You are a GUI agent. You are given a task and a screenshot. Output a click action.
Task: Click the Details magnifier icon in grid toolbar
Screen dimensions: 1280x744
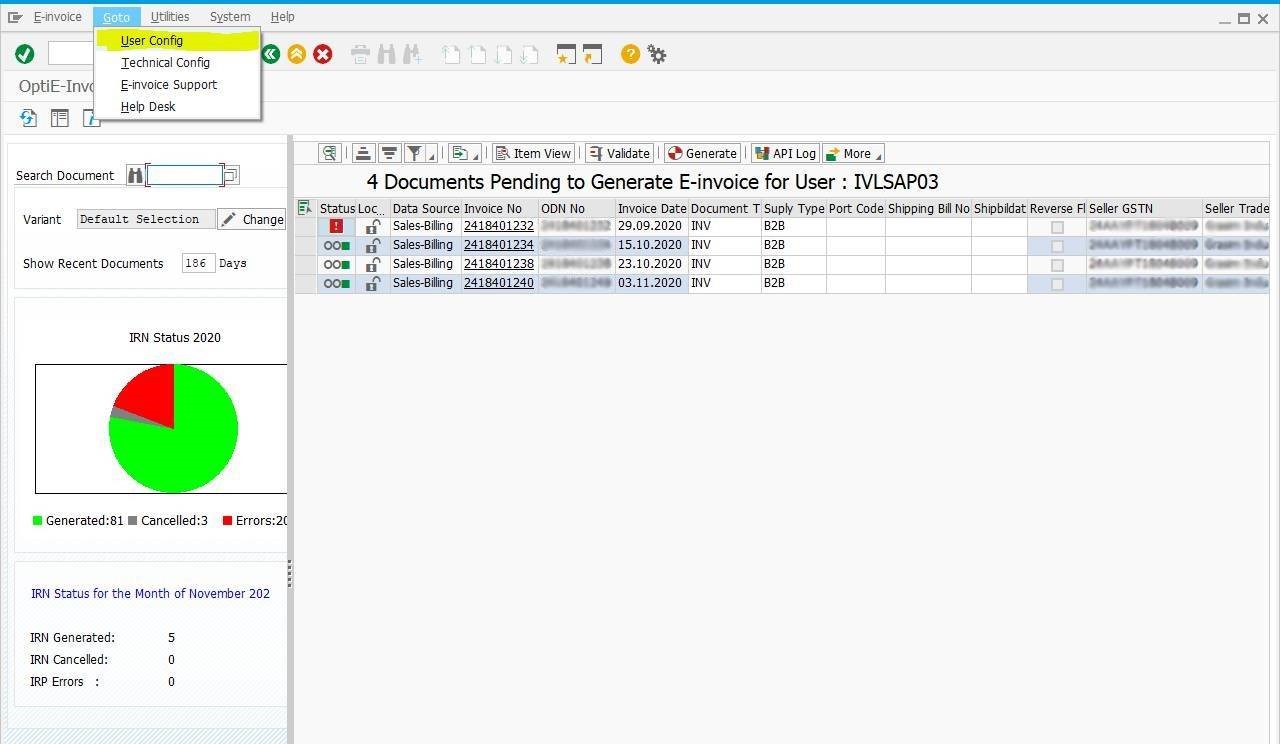tap(330, 153)
